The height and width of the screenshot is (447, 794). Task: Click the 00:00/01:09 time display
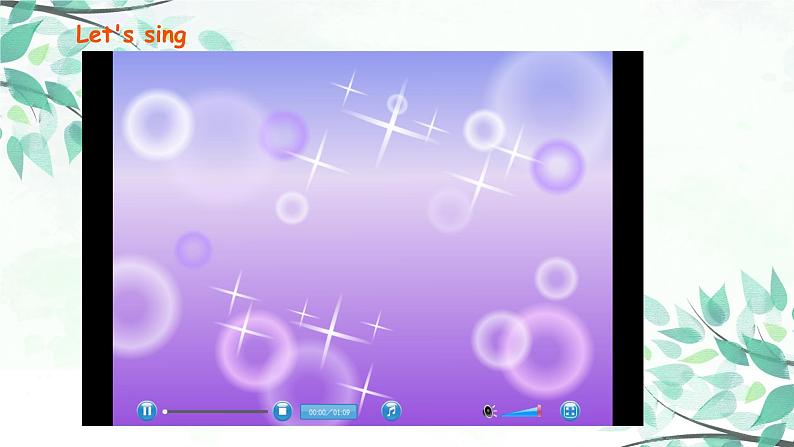[329, 412]
